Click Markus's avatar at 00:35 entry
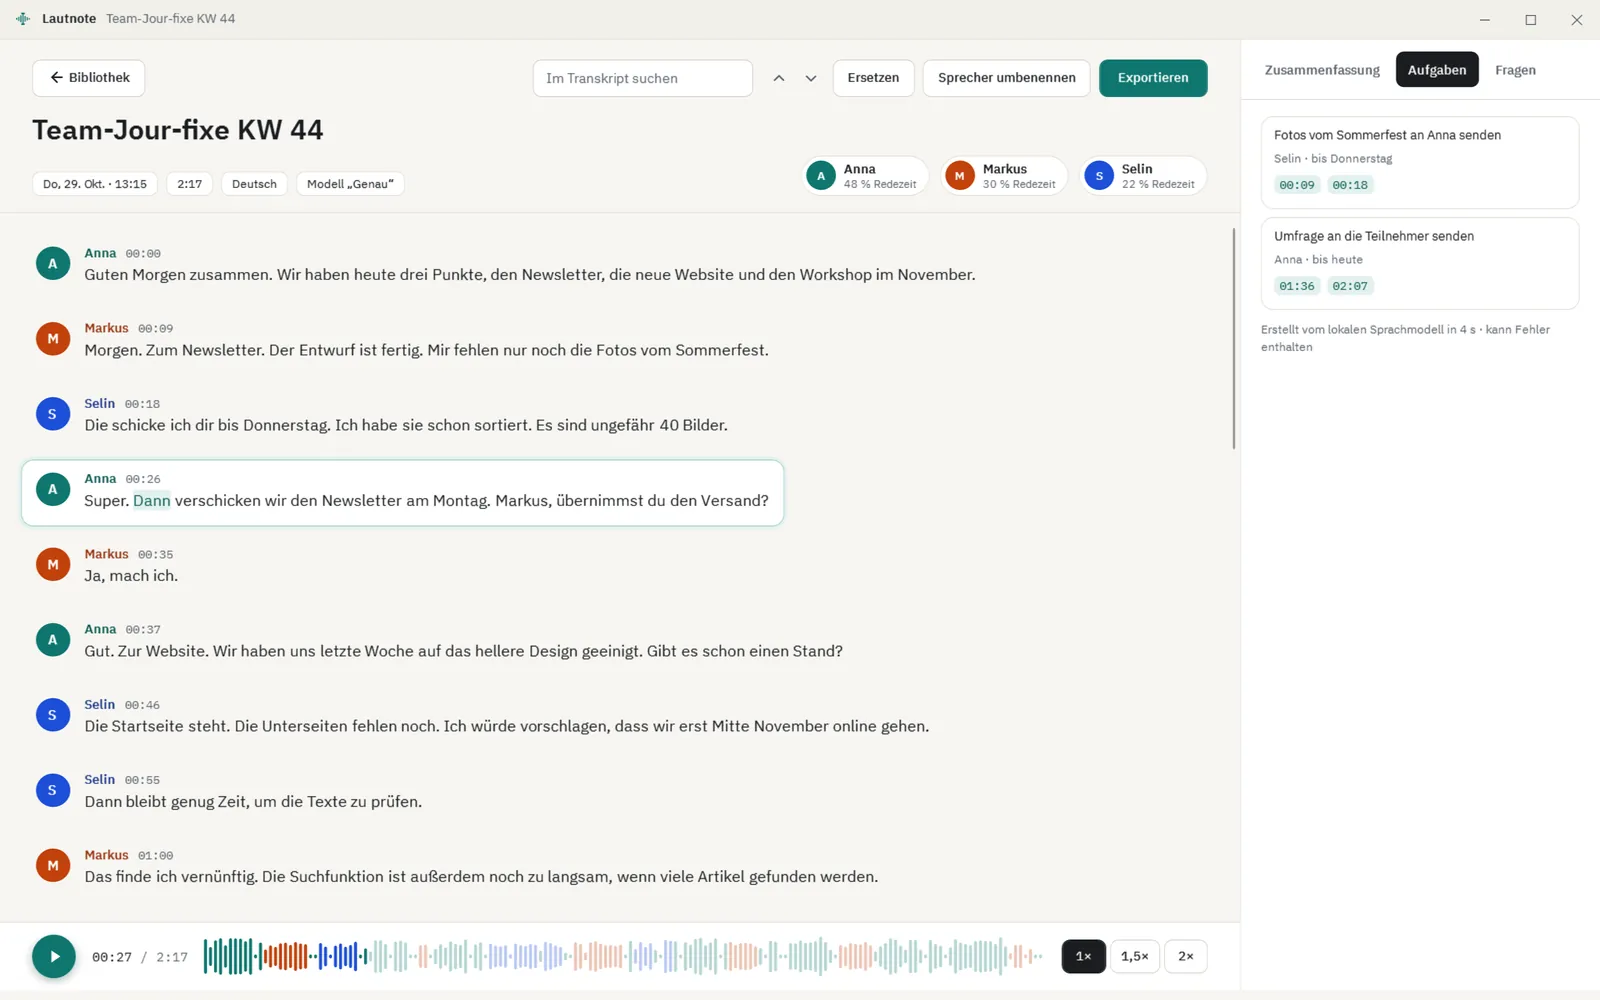This screenshot has height=1000, width=1600. (x=53, y=565)
